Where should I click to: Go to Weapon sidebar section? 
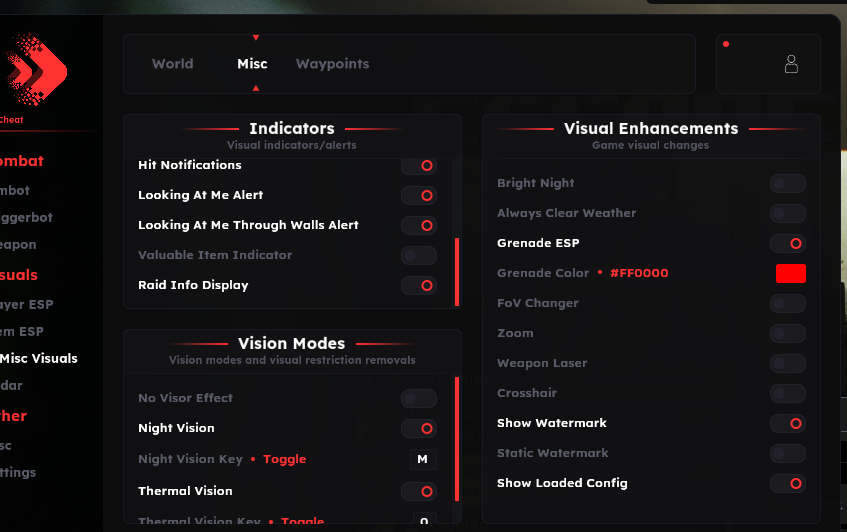coord(18,244)
